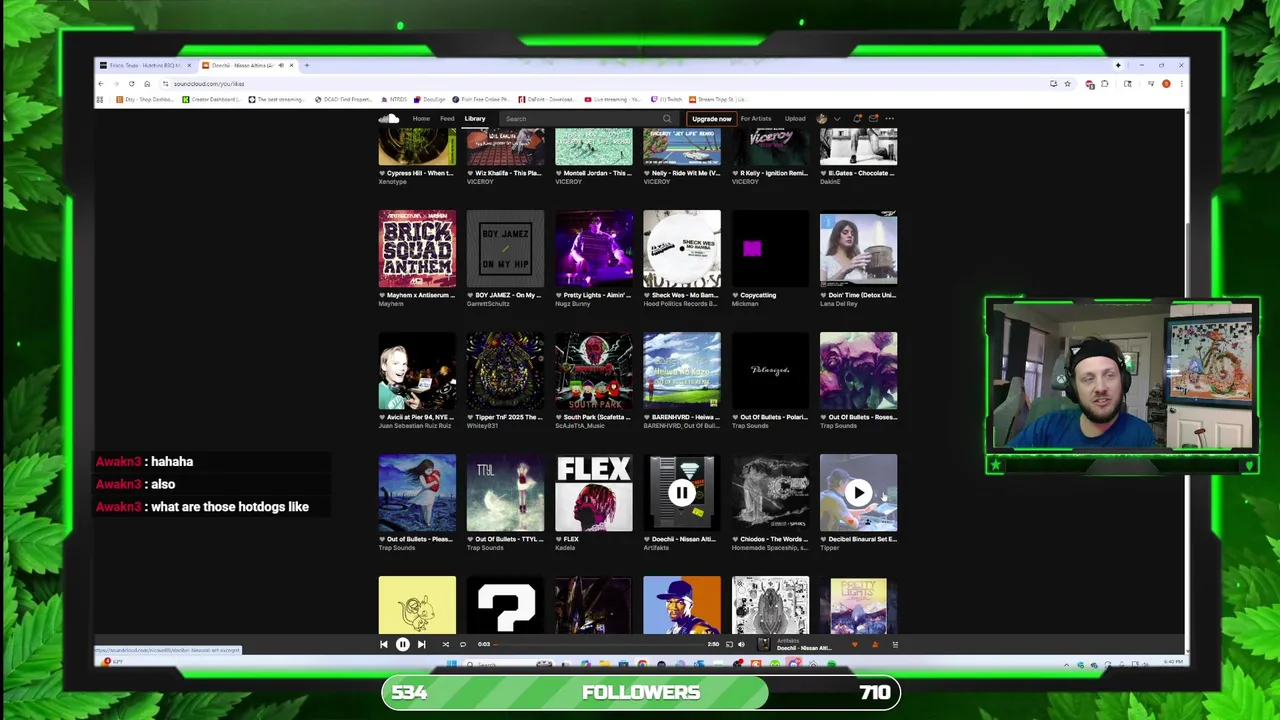Open the Windows Start button
Image resolution: width=1280 pixels, height=720 pixels.
pyautogui.click(x=451, y=663)
